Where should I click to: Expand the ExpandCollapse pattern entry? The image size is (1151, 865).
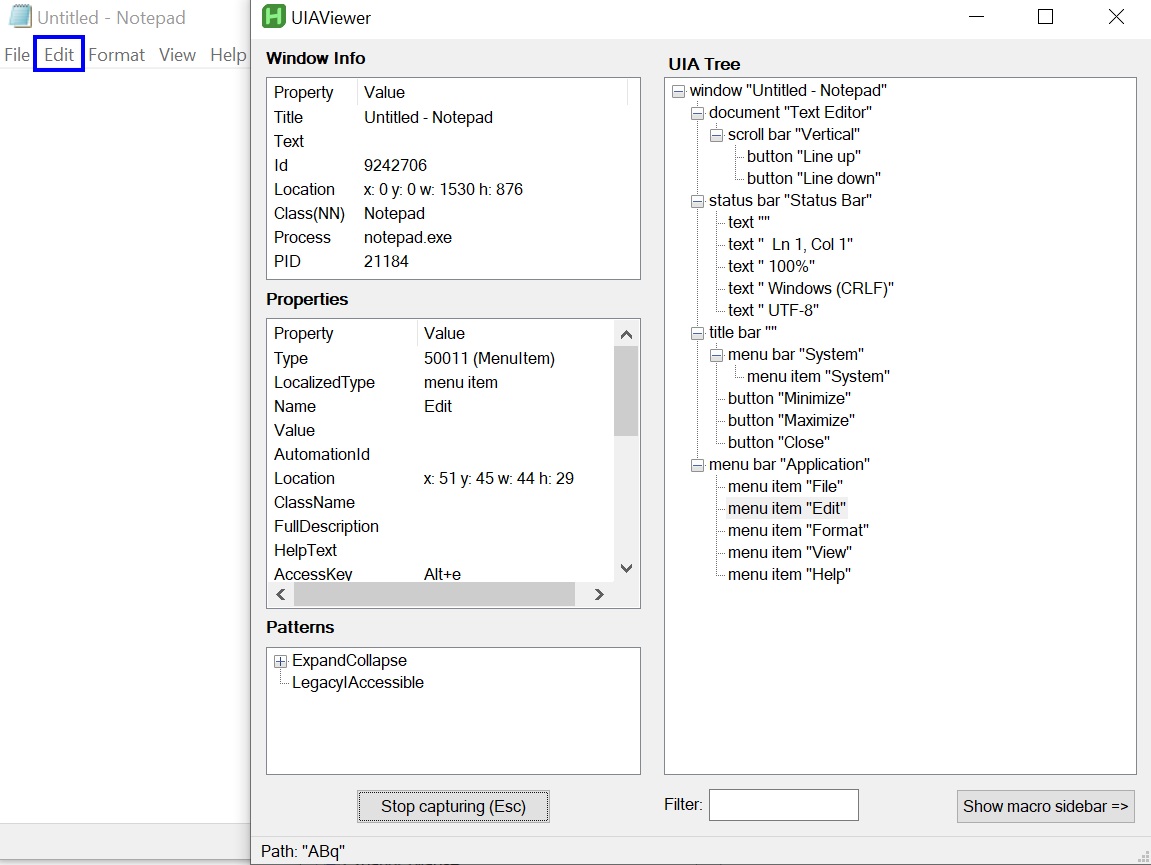(280, 661)
